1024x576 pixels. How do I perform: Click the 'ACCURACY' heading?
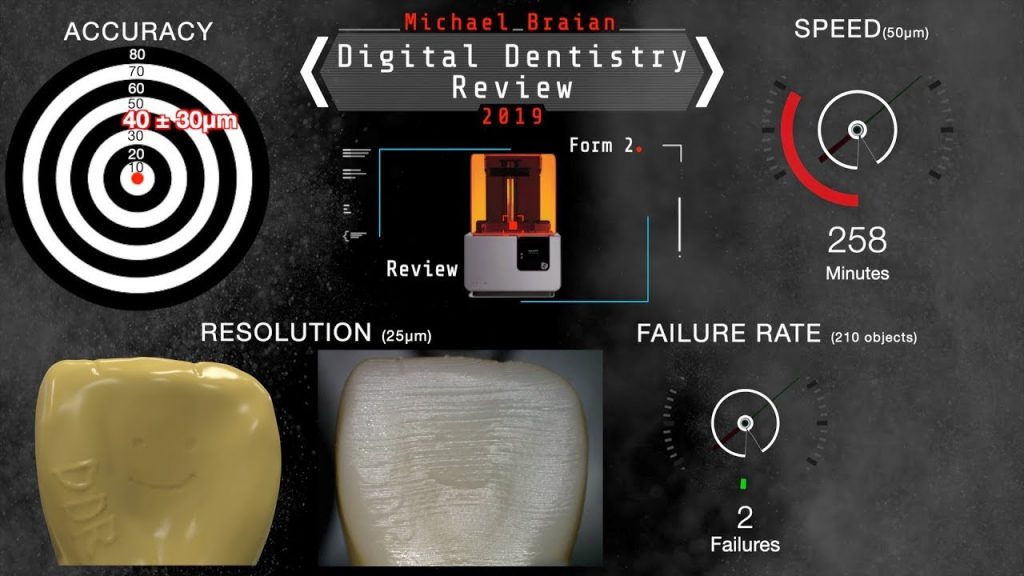pyautogui.click(x=138, y=31)
